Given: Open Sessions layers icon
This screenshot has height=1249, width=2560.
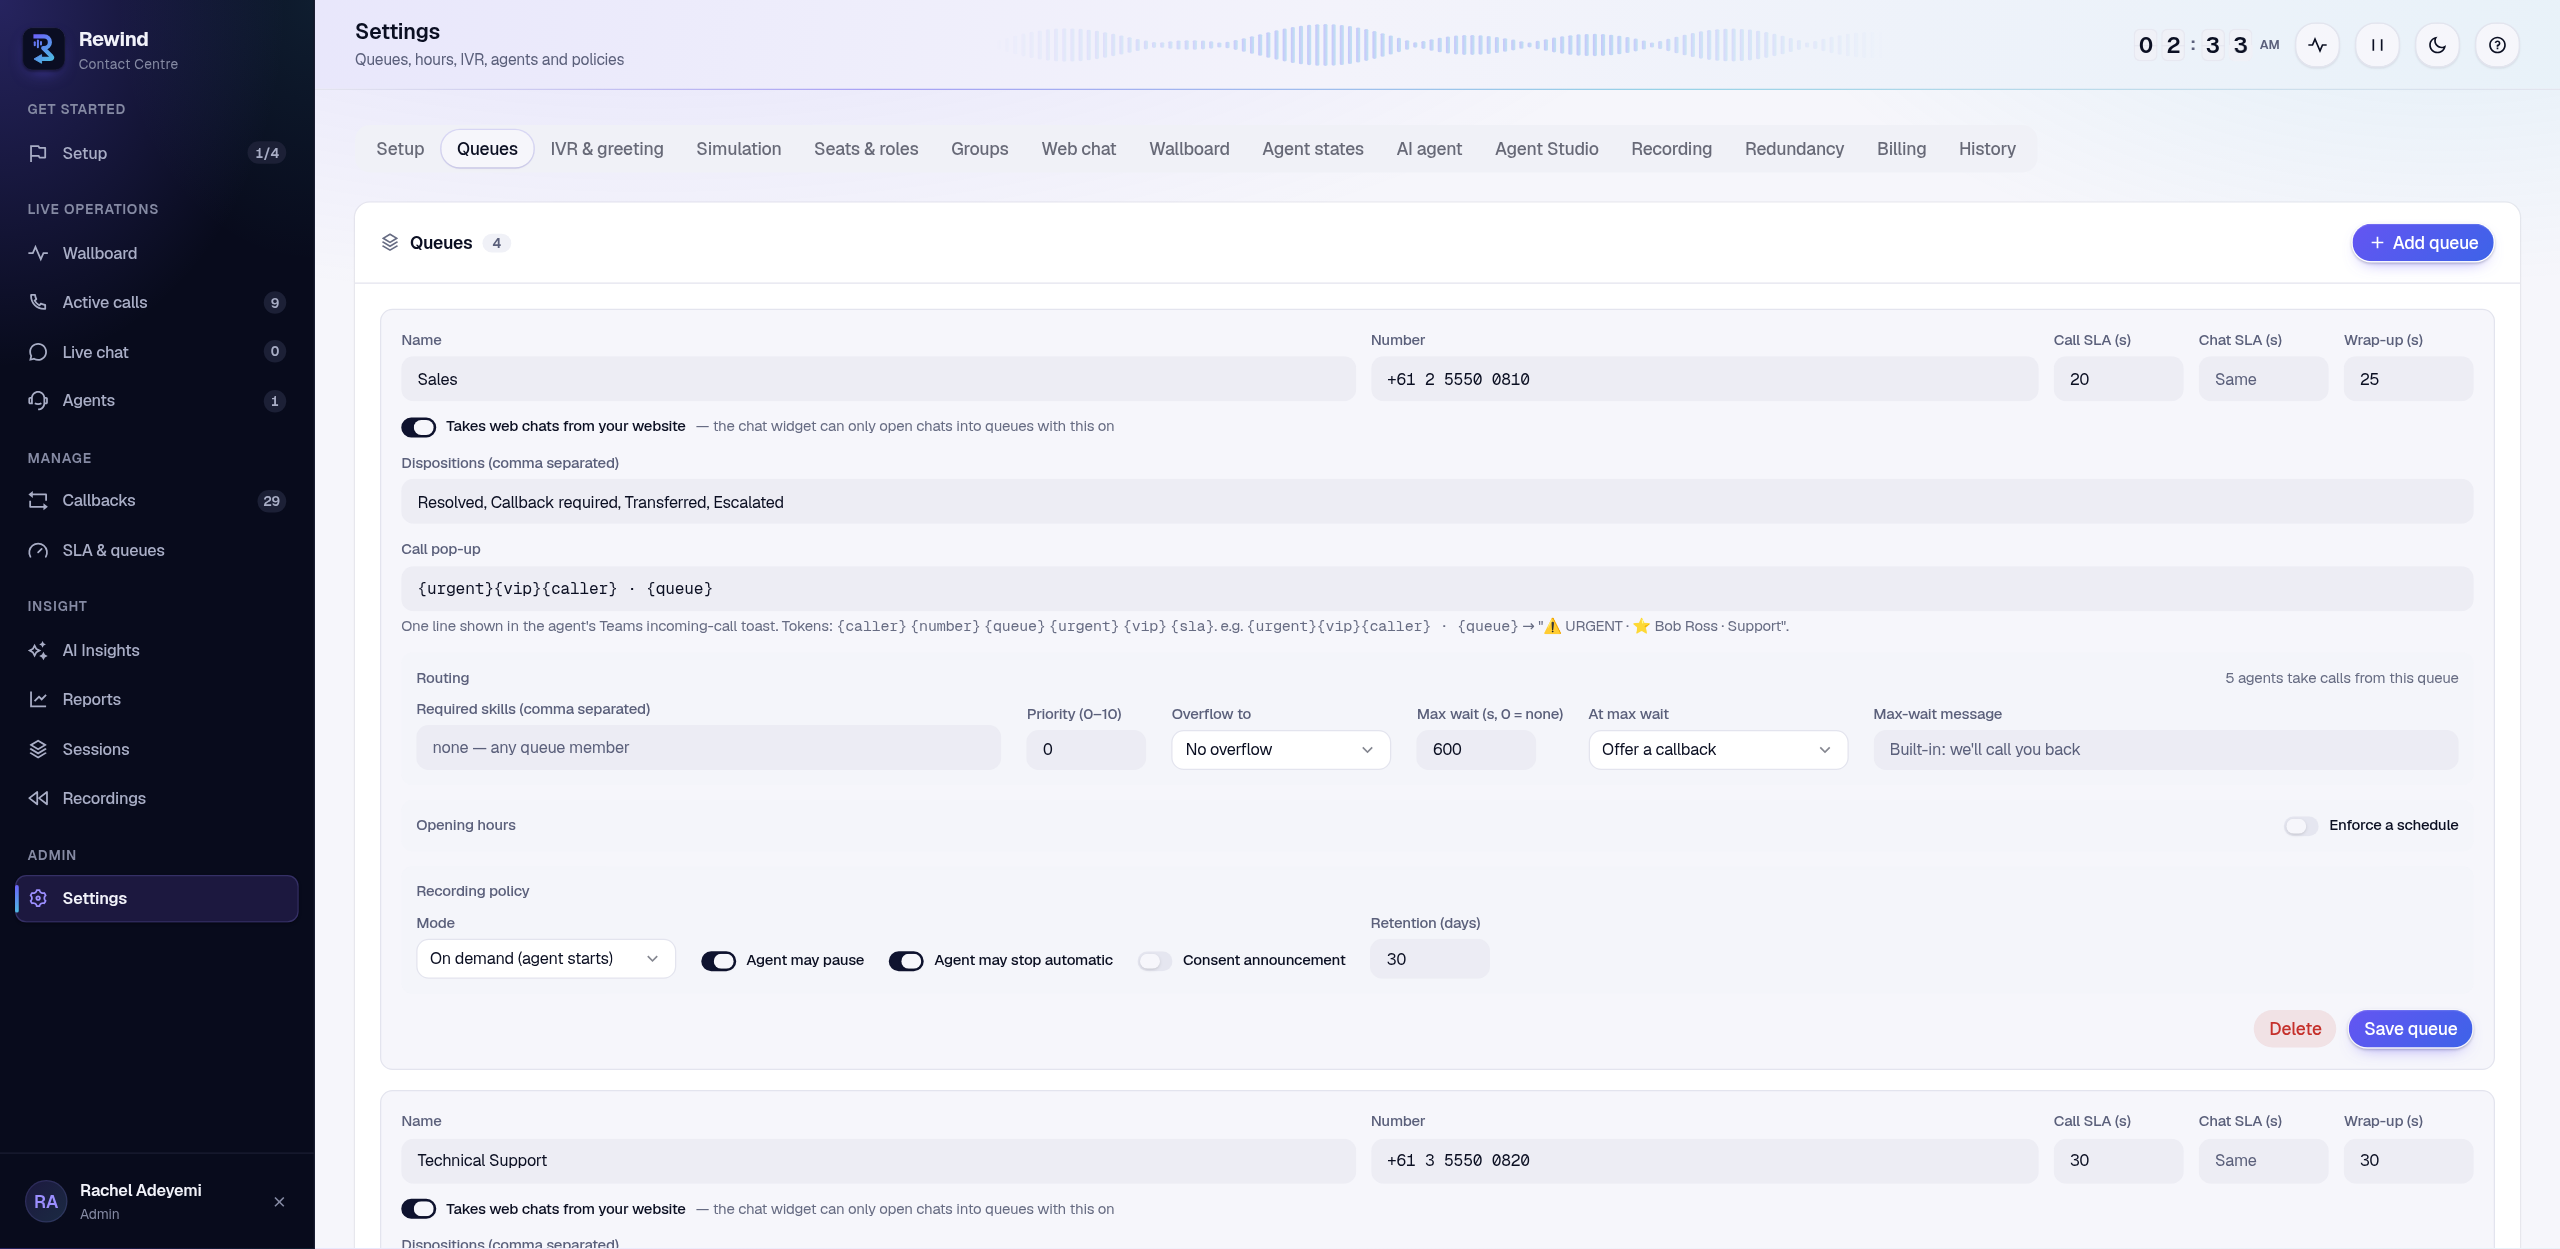Looking at the screenshot, I should click(38, 749).
